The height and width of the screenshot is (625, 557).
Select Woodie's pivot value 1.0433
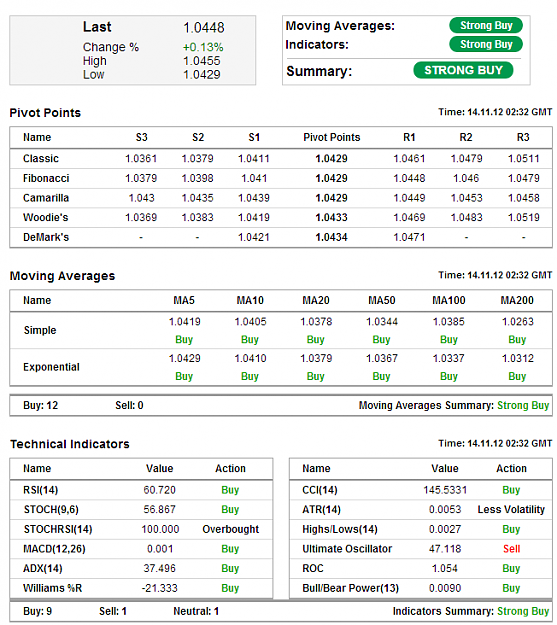pos(331,218)
